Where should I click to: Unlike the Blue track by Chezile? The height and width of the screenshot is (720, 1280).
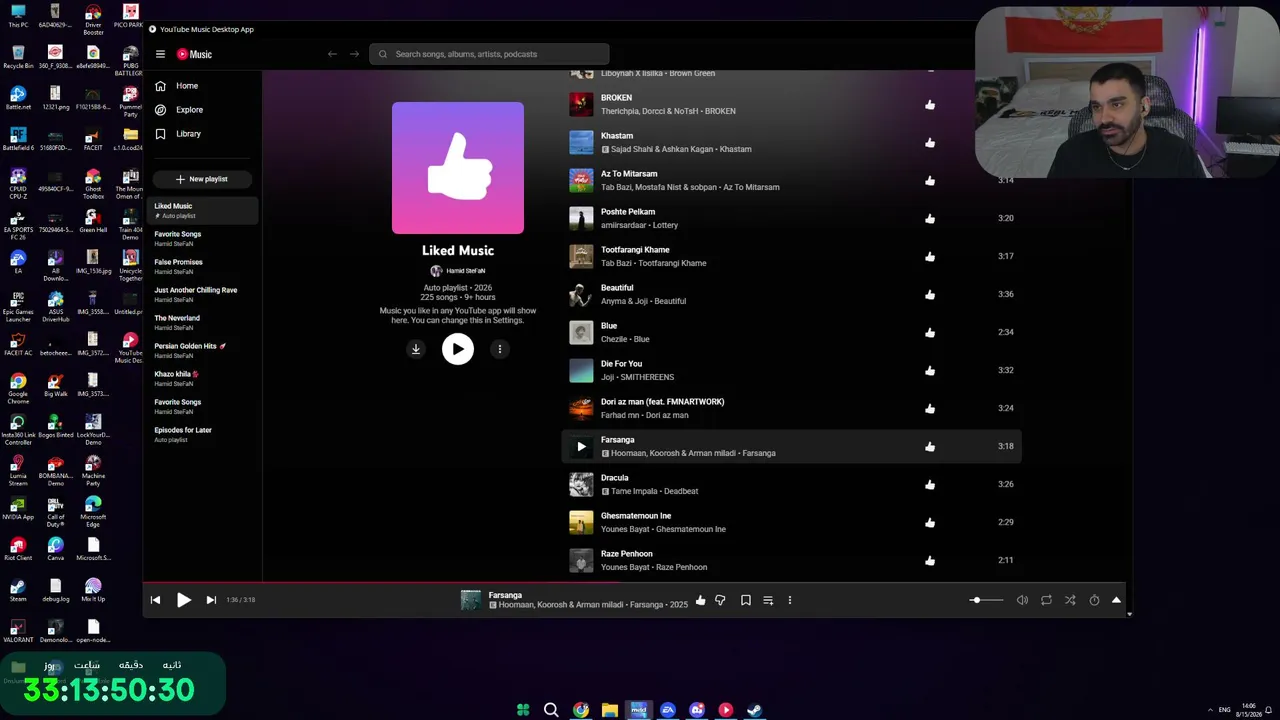pyautogui.click(x=930, y=333)
